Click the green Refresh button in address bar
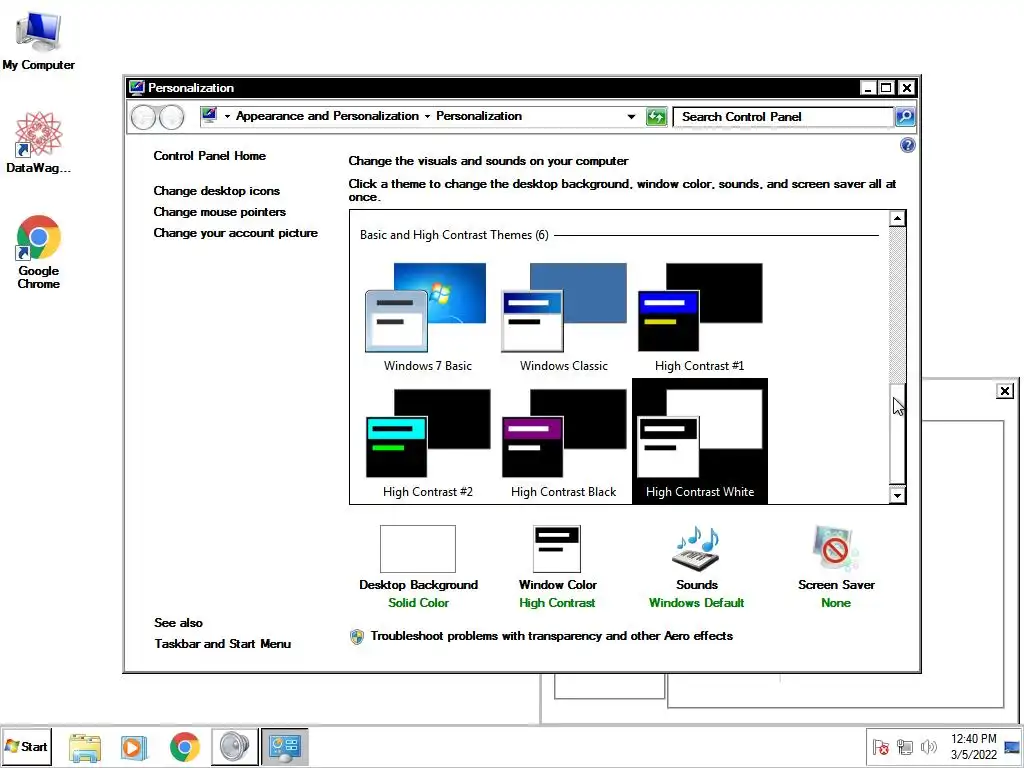Screen dimensions: 1024x768 point(656,117)
